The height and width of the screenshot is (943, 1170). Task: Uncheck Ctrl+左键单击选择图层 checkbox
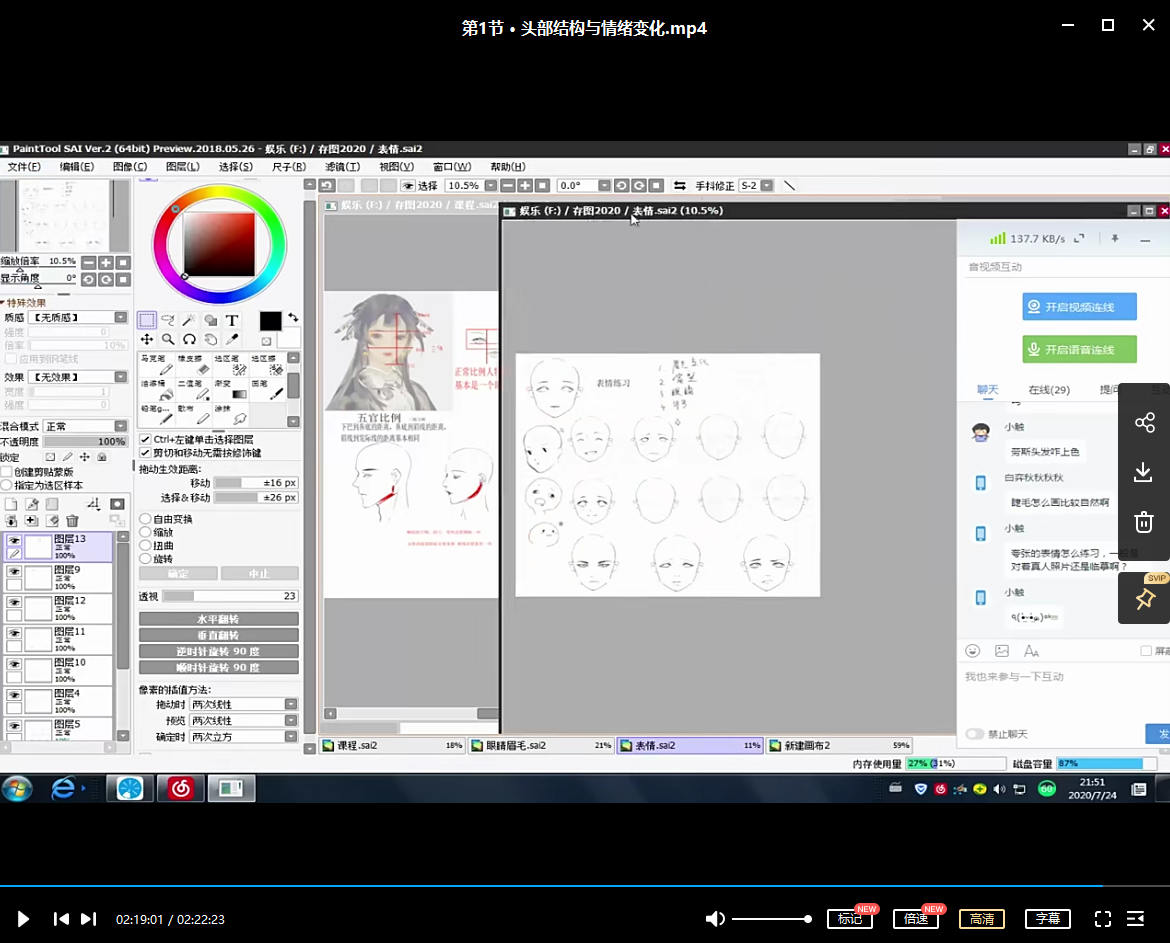tap(146, 439)
